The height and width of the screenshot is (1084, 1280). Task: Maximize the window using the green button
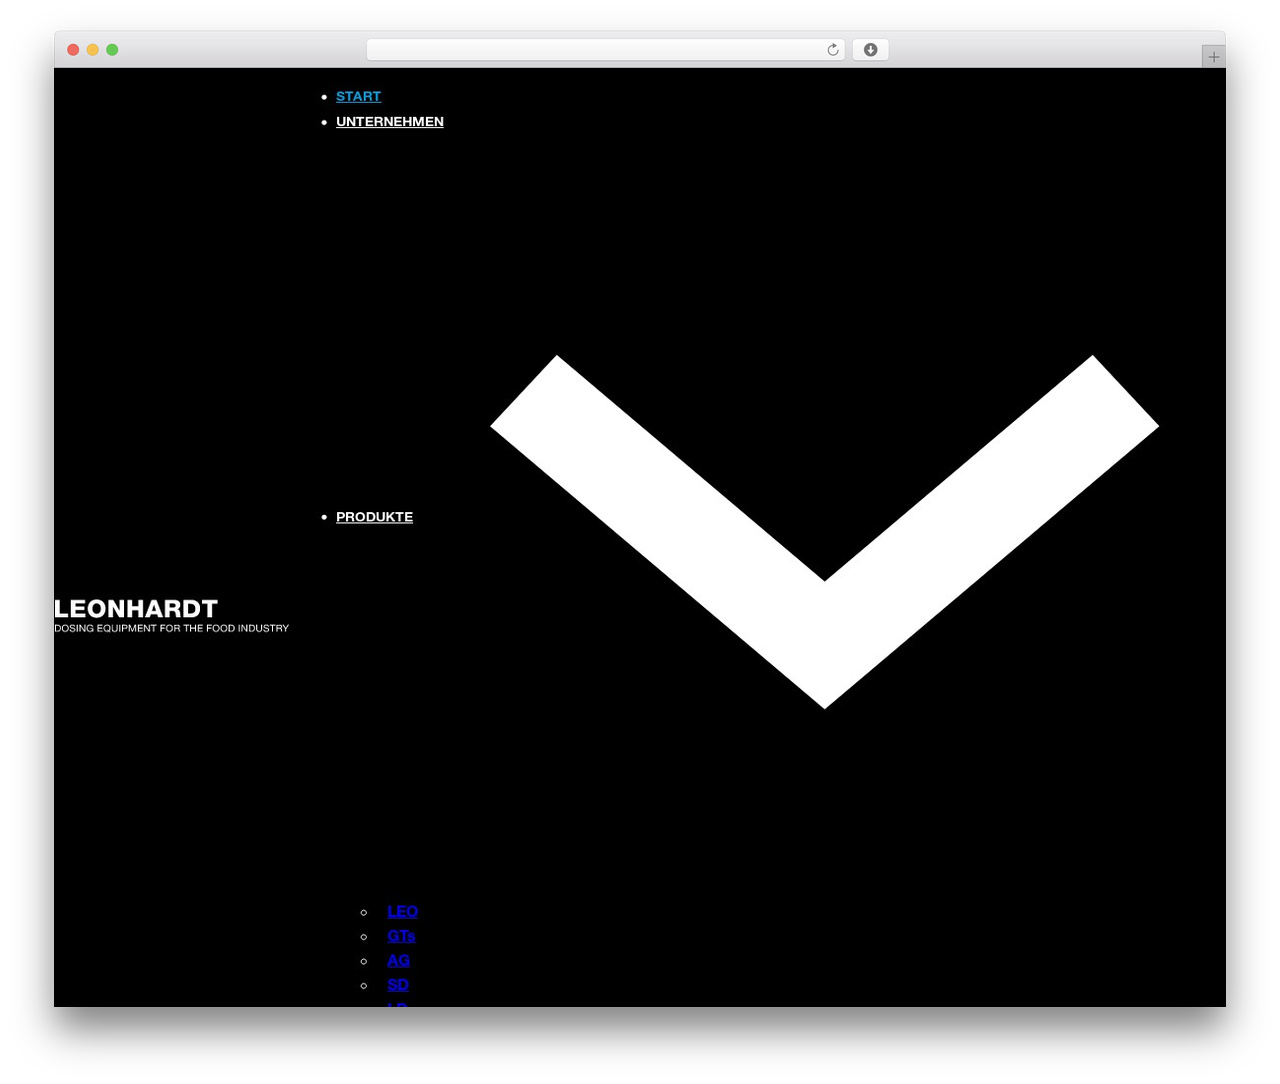pyautogui.click(x=112, y=50)
